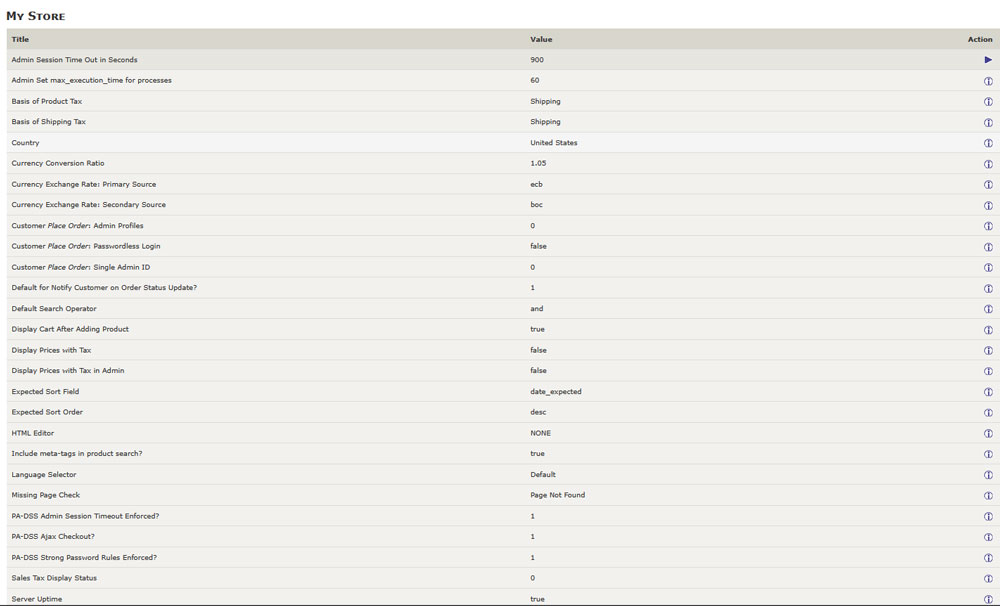Open info for Missing Page Check
This screenshot has height=606, width=1000.
click(987, 495)
